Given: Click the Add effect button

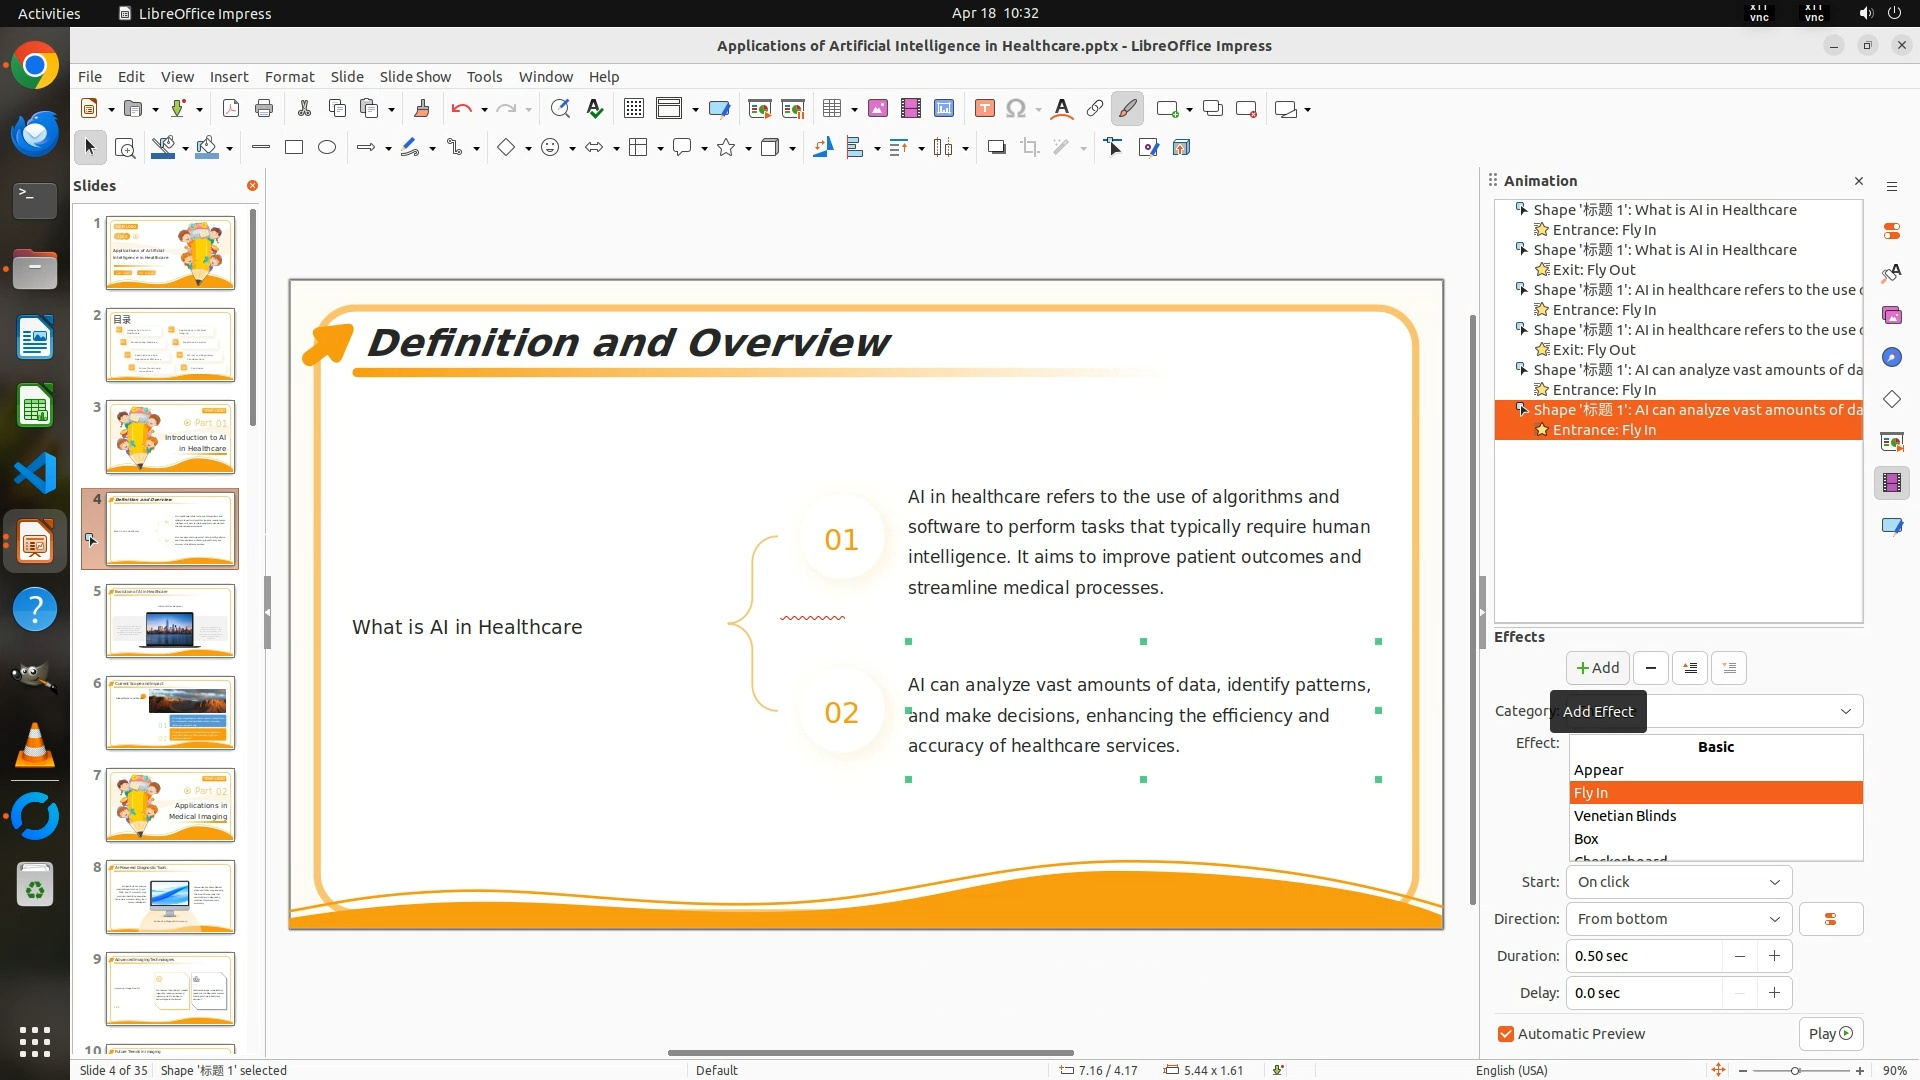Looking at the screenshot, I should pos(1597,668).
